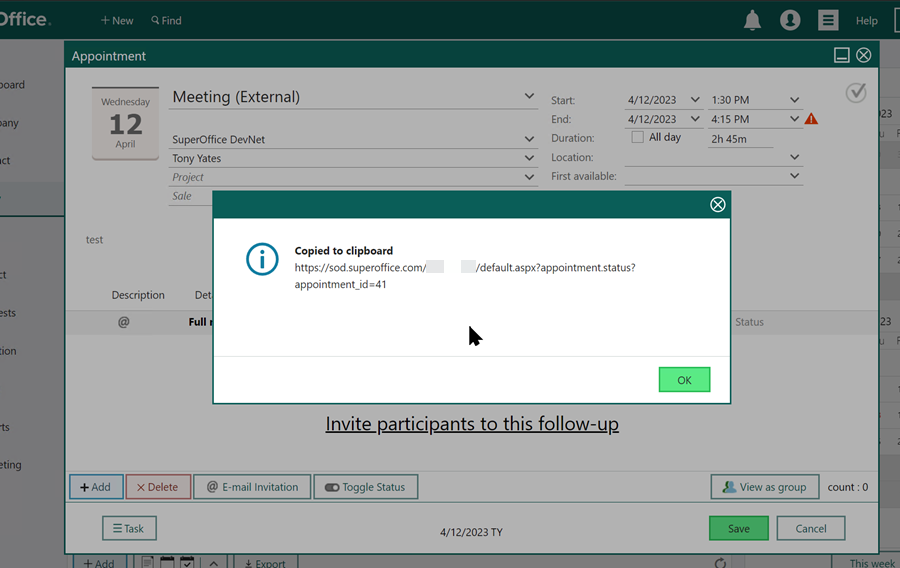The image size is (900, 568).
Task: Click the Duration field showing 2h 45m
Action: 740,139
